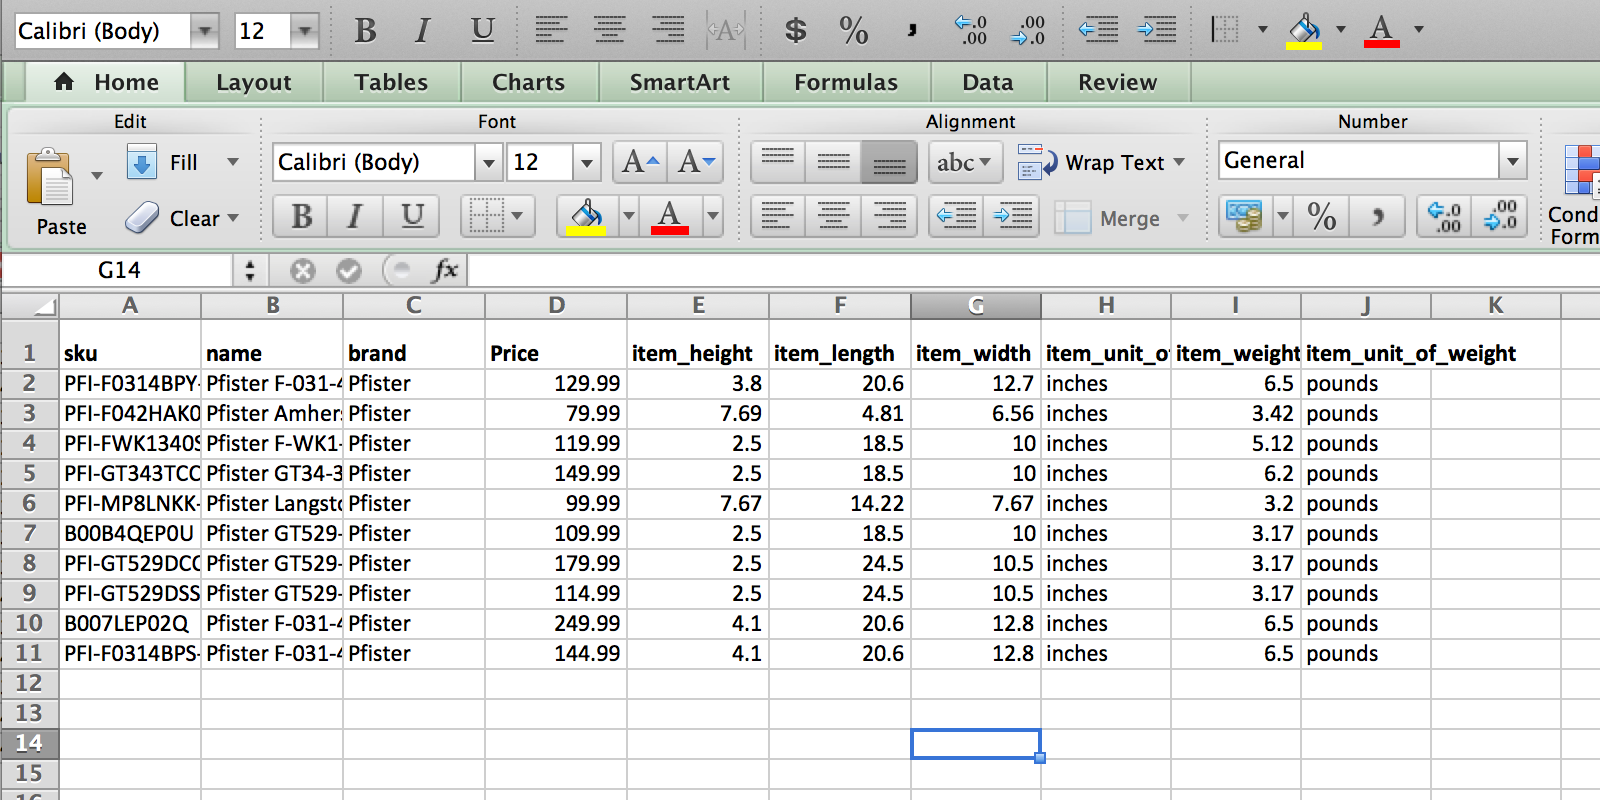The width and height of the screenshot is (1600, 800).
Task: Decrease decimal in top toolbar
Action: [x=1028, y=30]
